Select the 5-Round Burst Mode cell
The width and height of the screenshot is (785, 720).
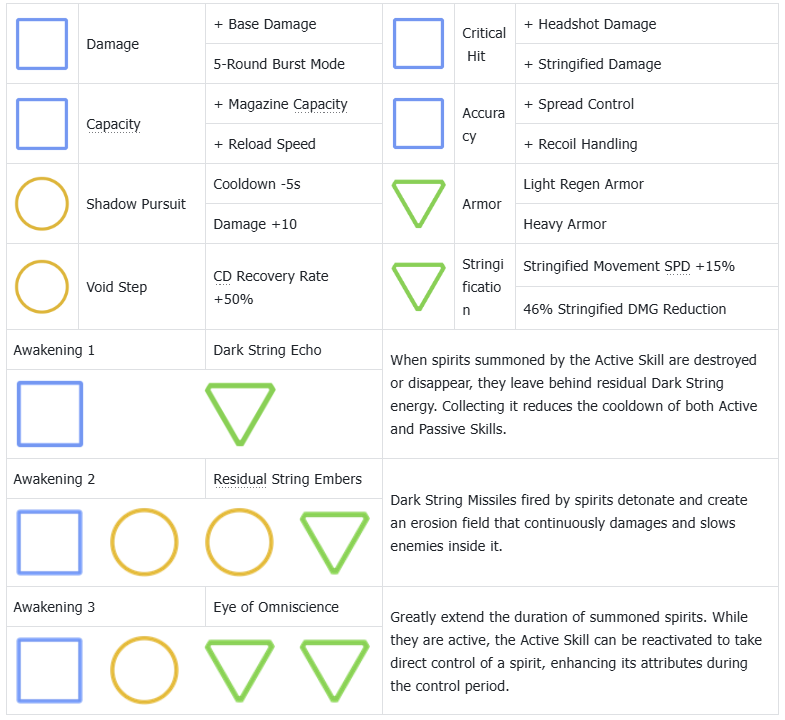pos(294,64)
